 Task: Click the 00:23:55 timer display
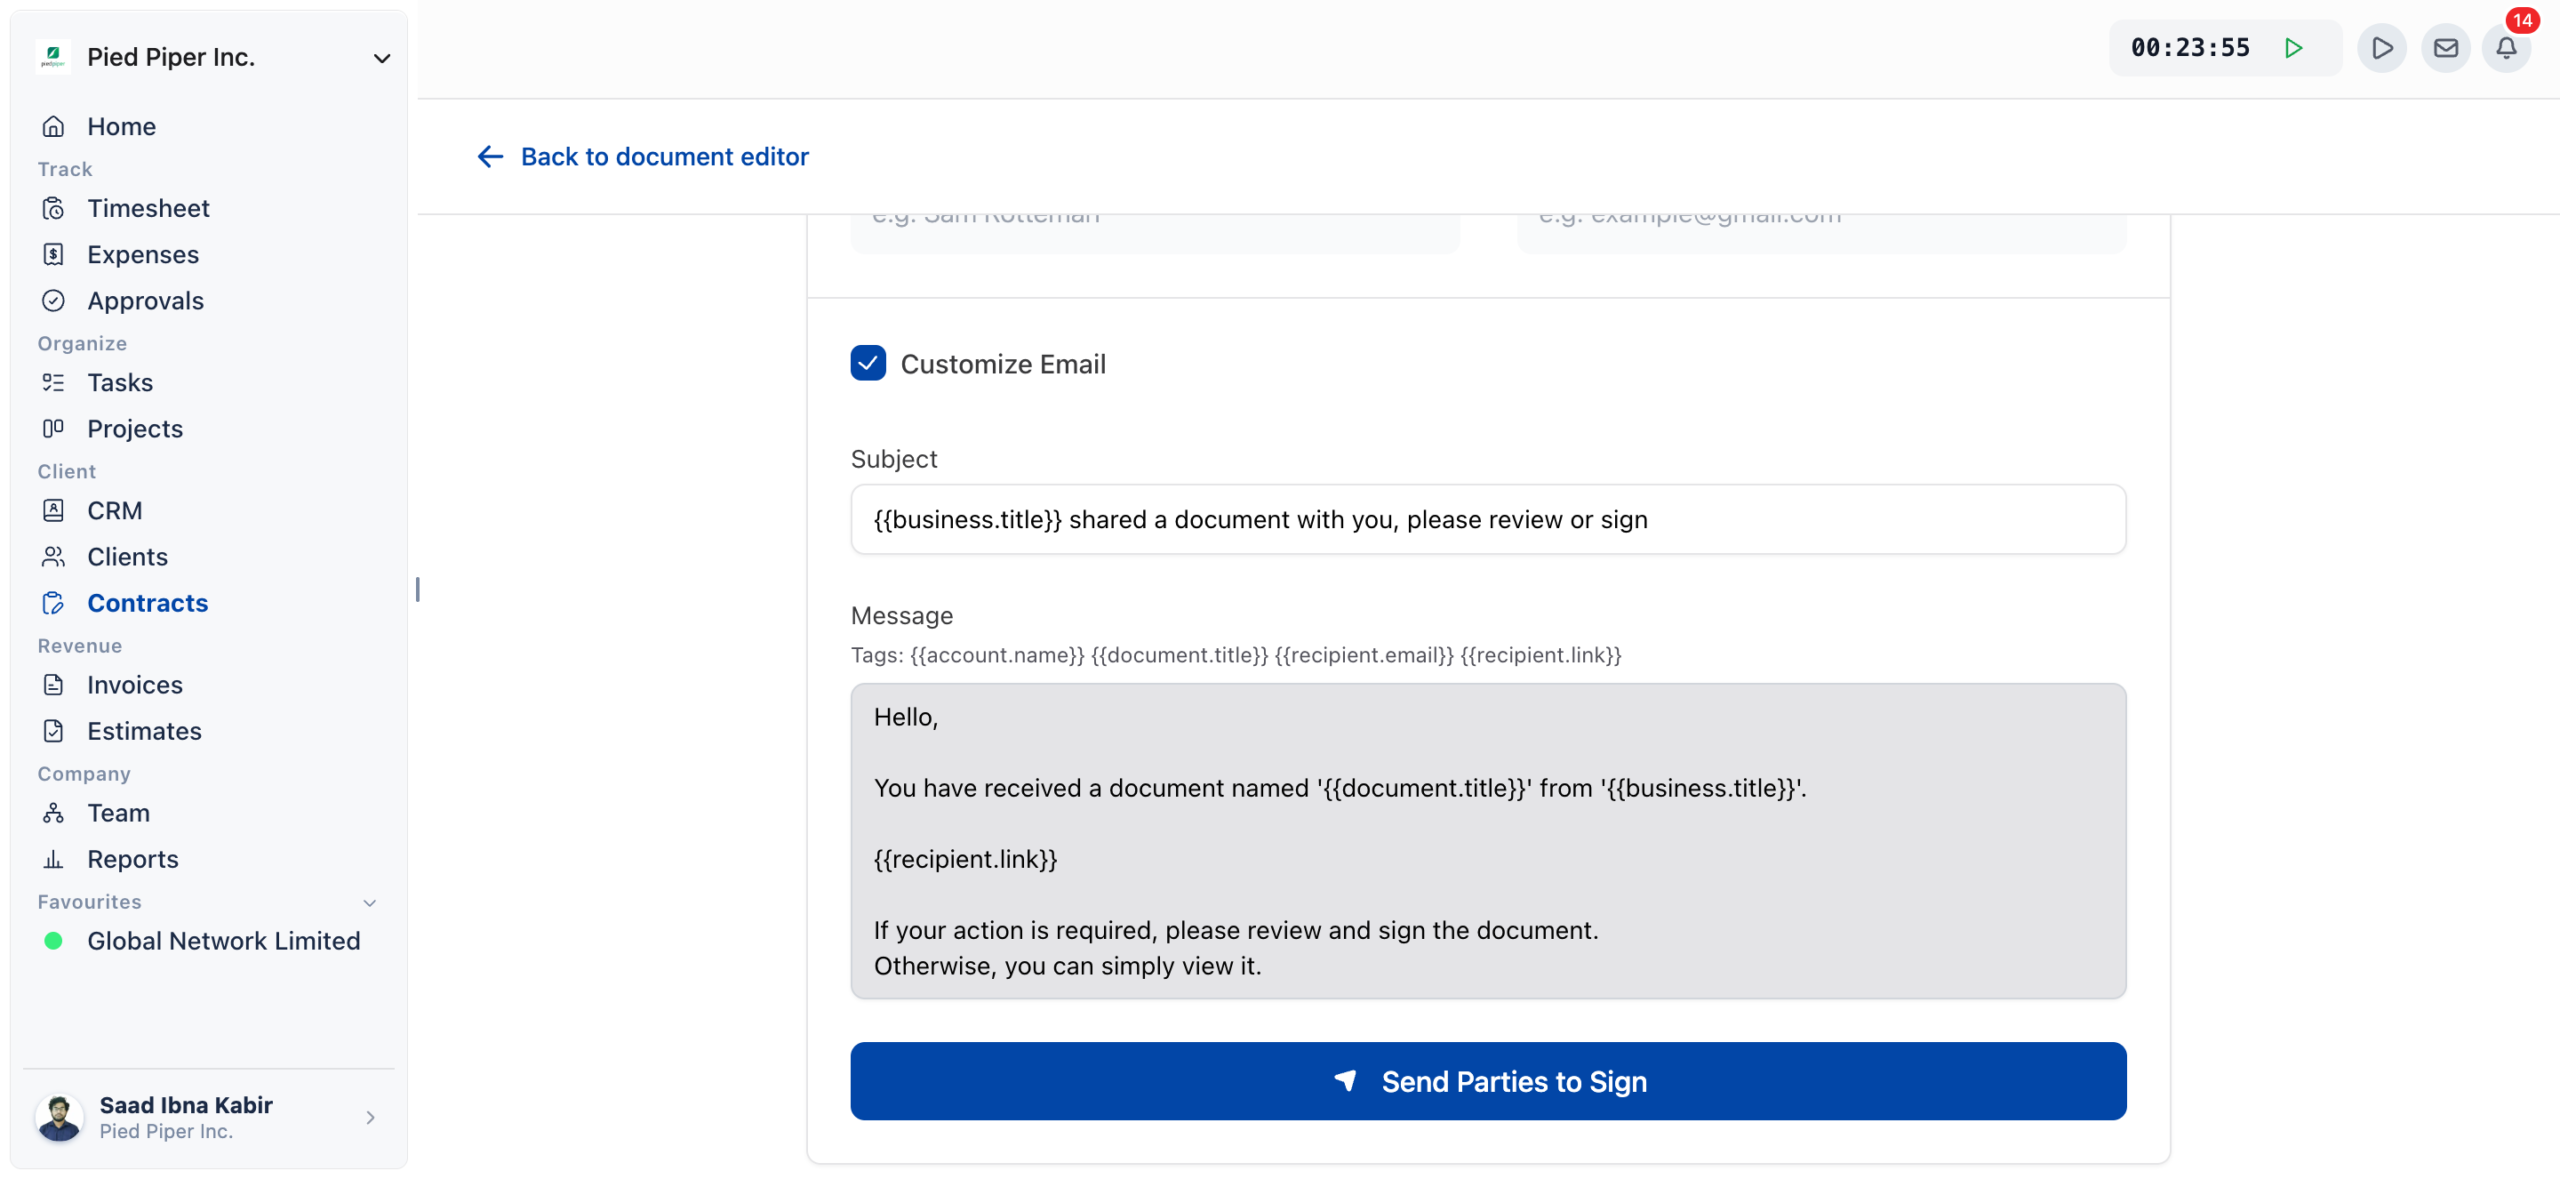[2190, 47]
